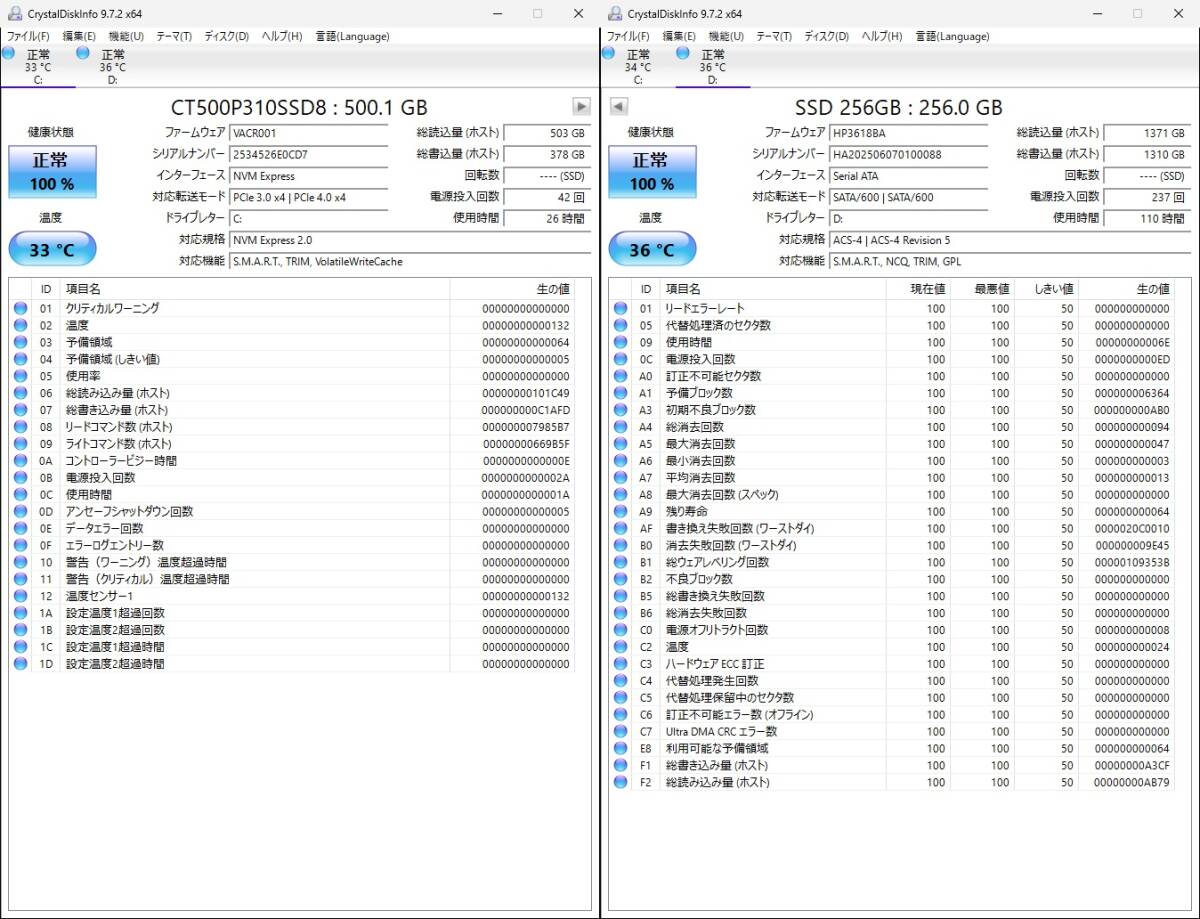
Task: Click the status orb for クリティカルワーニング row
Action: (x=20, y=309)
